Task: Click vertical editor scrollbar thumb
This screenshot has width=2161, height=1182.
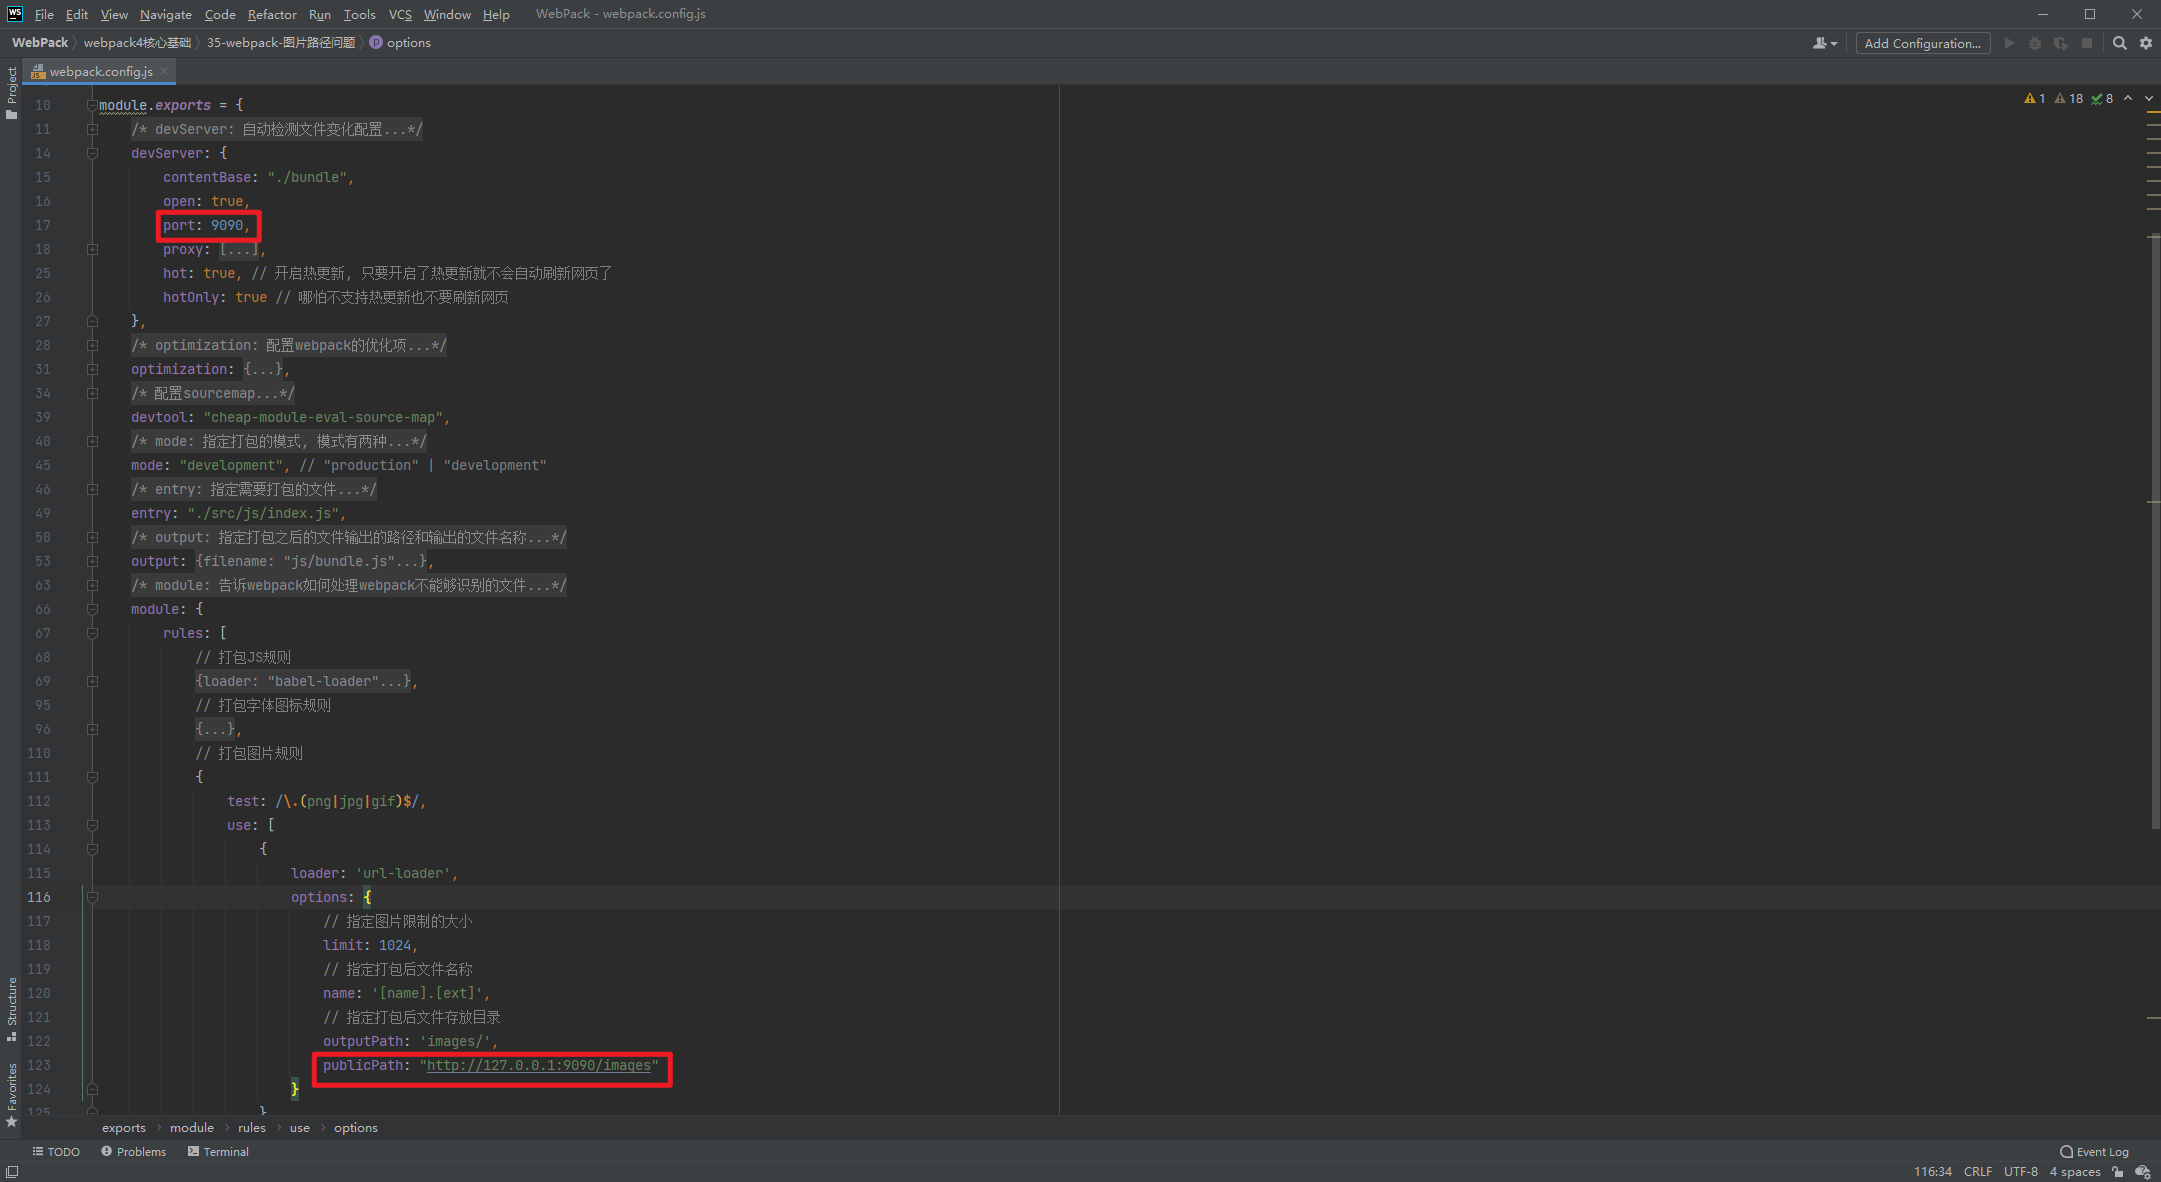Action: coord(2154,530)
